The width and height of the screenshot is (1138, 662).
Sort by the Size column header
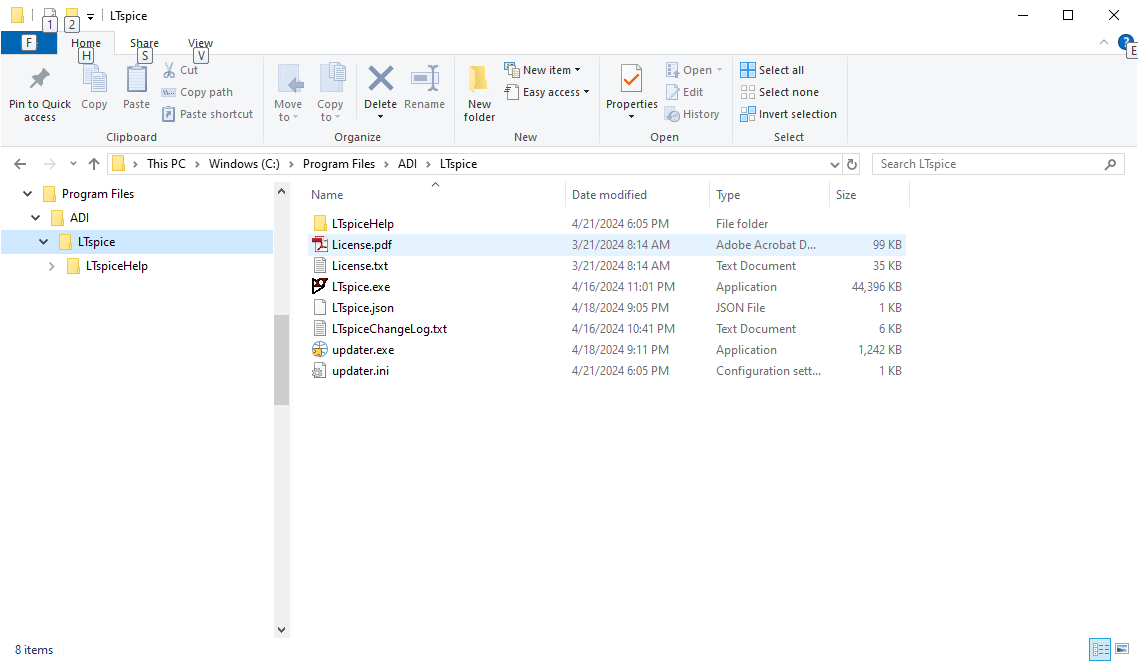[846, 195]
